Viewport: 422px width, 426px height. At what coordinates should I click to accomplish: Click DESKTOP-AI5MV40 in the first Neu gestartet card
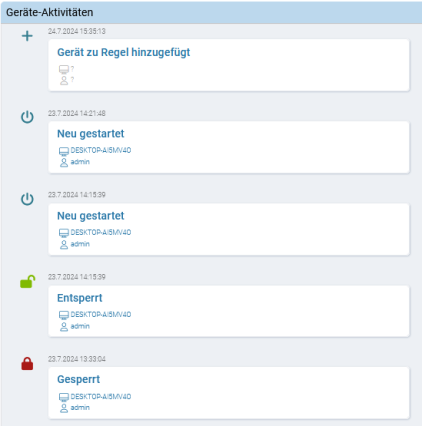[101, 150]
